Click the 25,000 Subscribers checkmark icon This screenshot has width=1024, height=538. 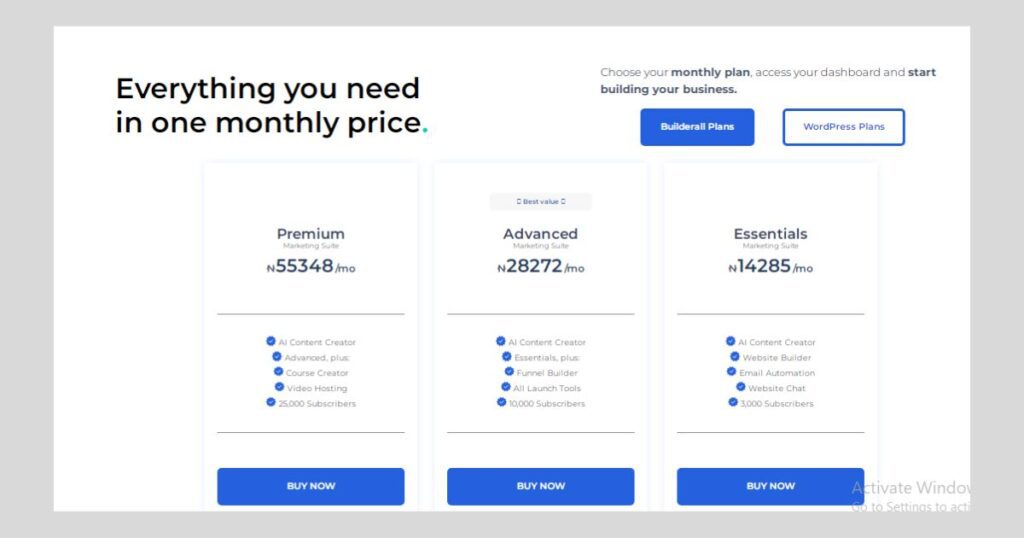click(x=271, y=402)
